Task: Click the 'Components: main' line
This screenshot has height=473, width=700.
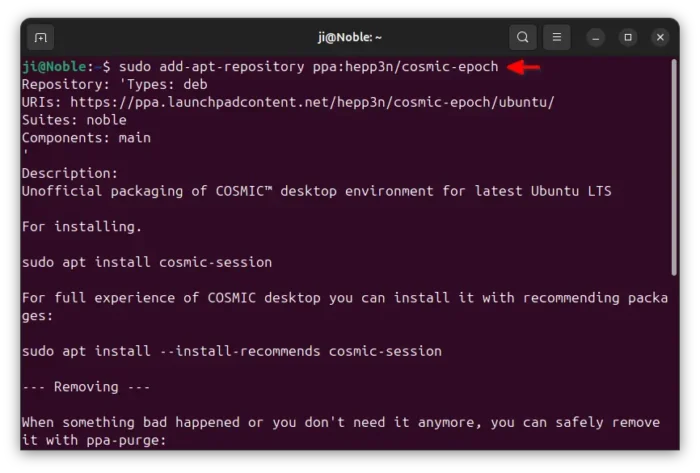Action: click(86, 138)
